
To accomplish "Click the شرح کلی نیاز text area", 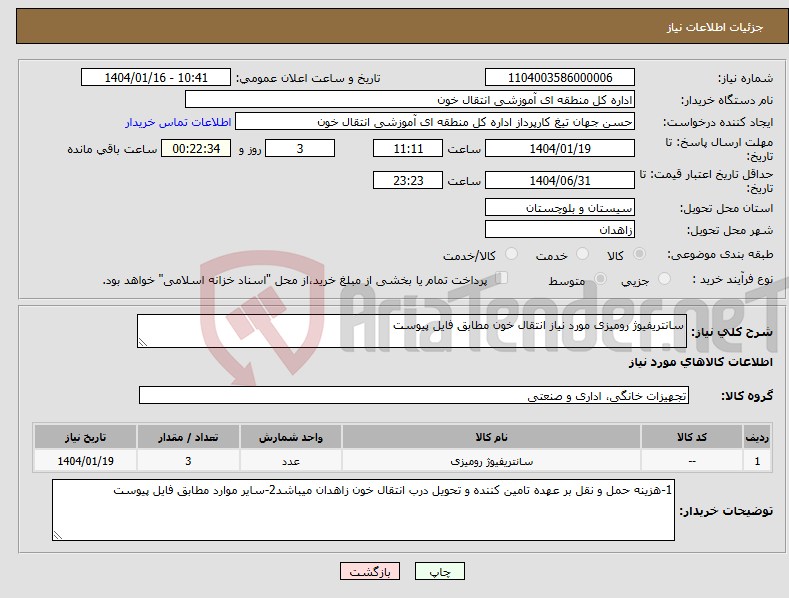I will 412,331.
